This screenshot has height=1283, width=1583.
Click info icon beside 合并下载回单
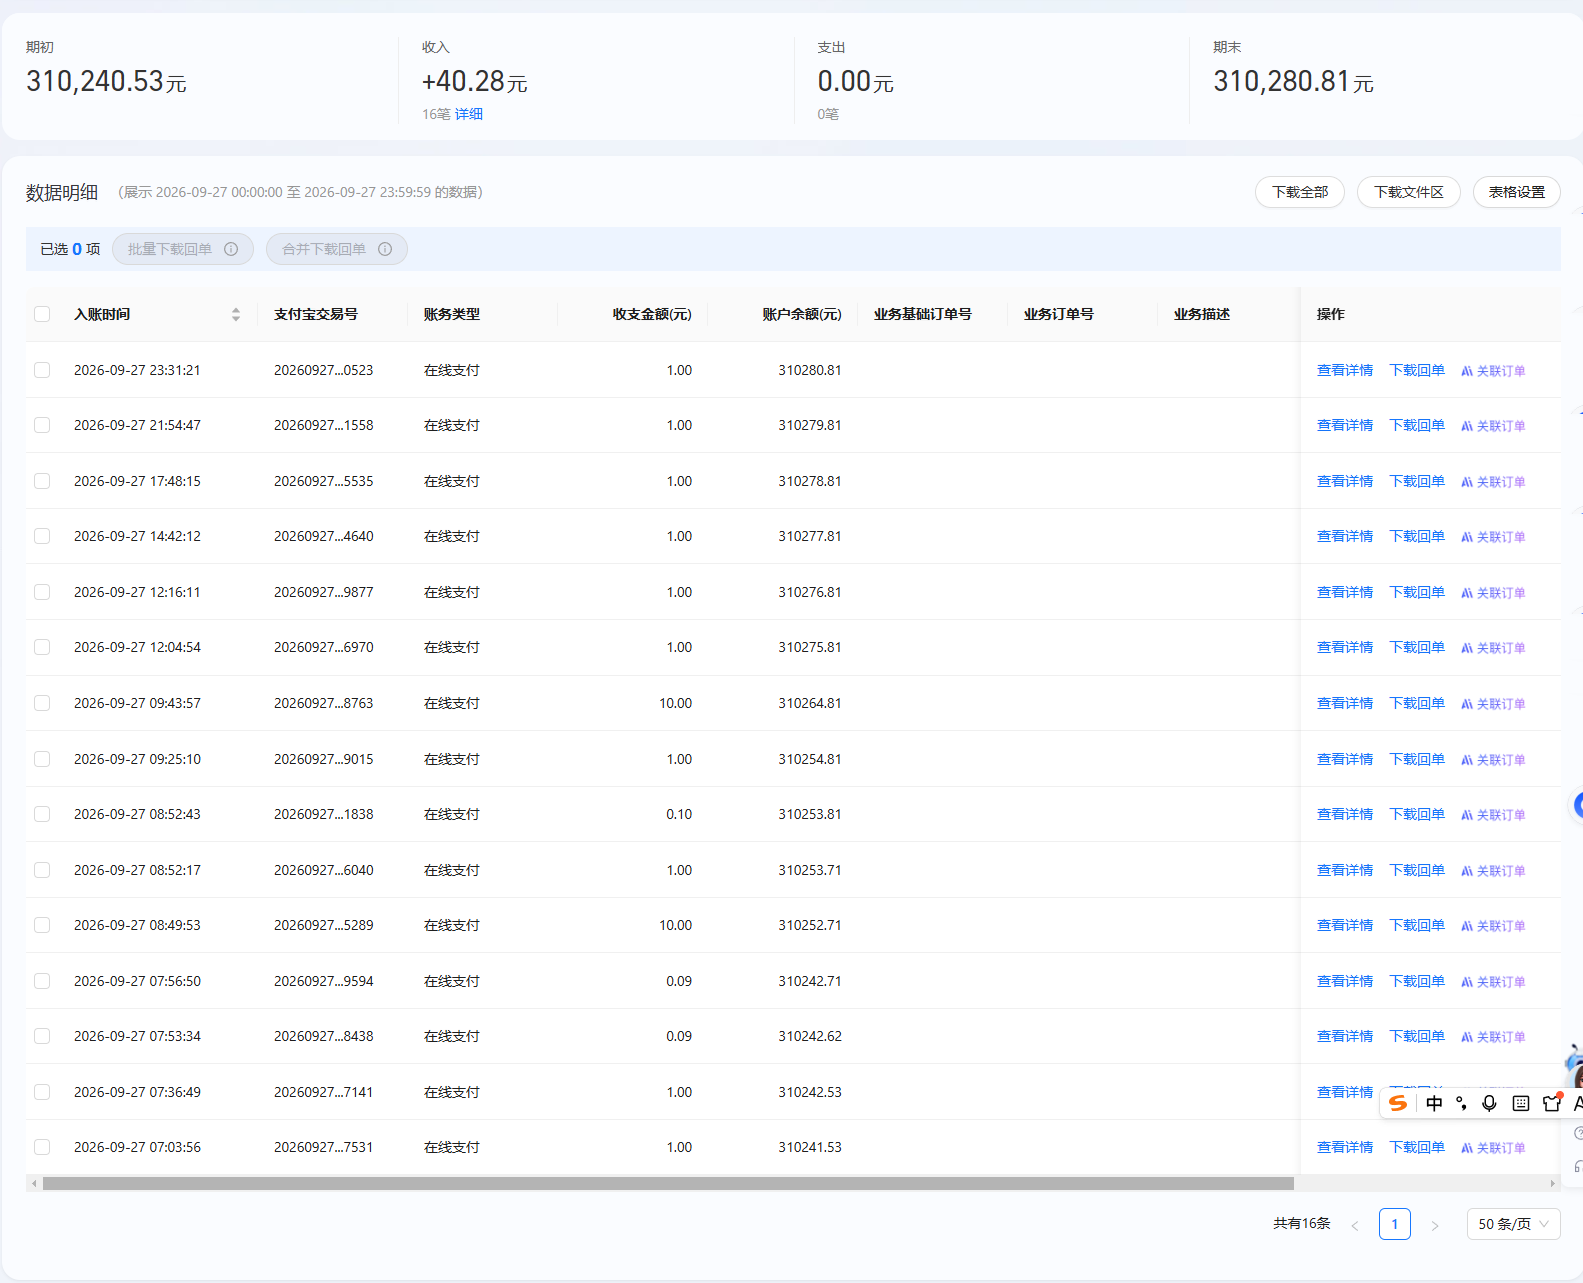(x=385, y=249)
